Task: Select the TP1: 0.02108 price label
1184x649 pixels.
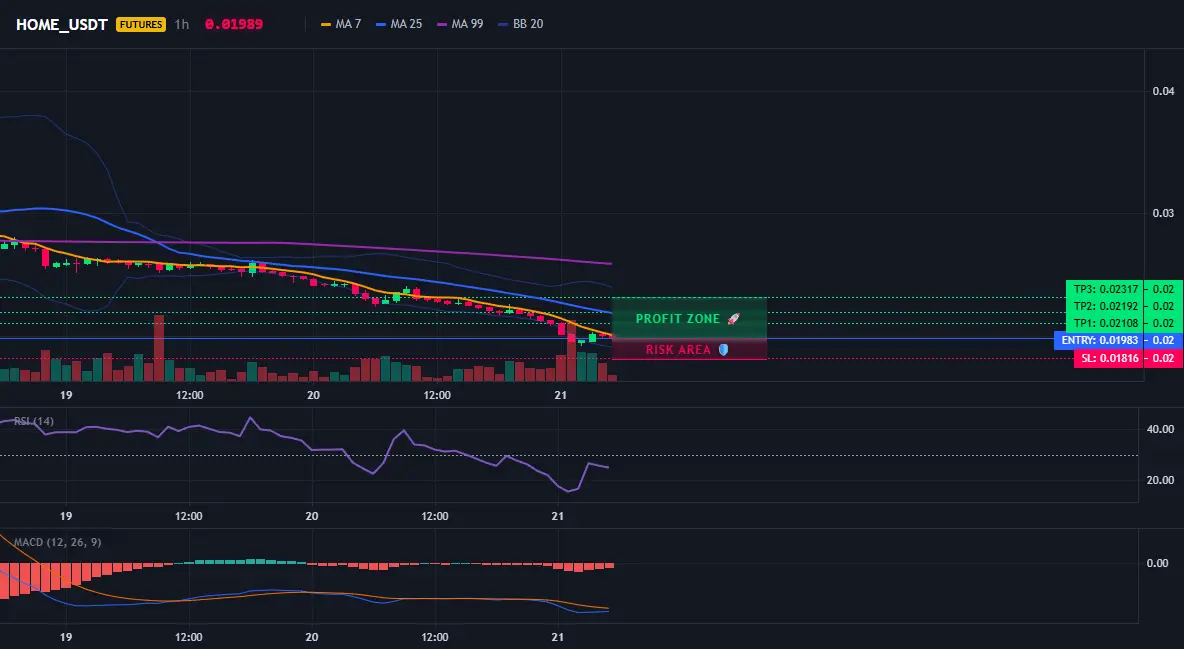Action: [1105, 323]
